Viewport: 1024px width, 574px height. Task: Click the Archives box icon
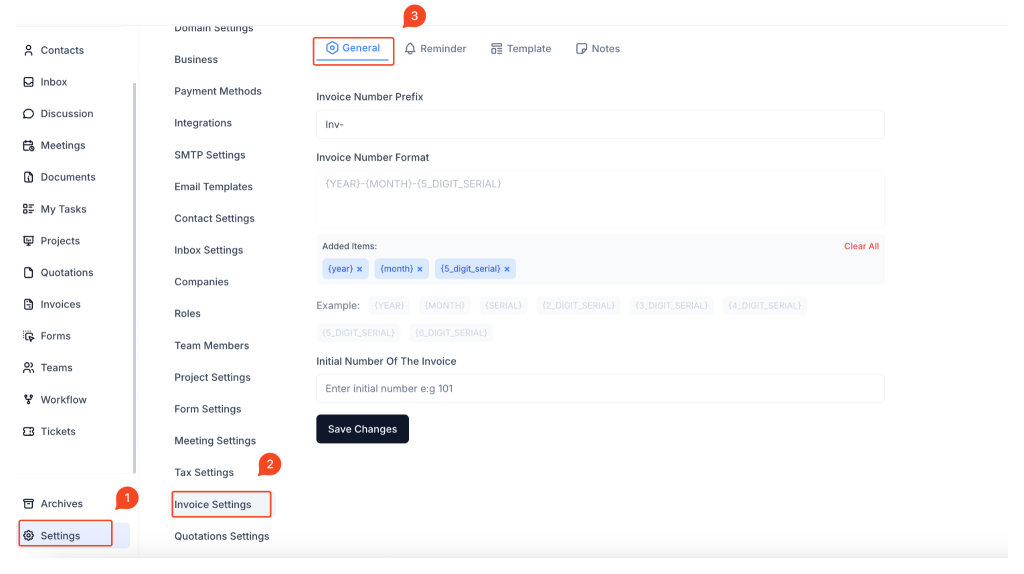point(28,504)
